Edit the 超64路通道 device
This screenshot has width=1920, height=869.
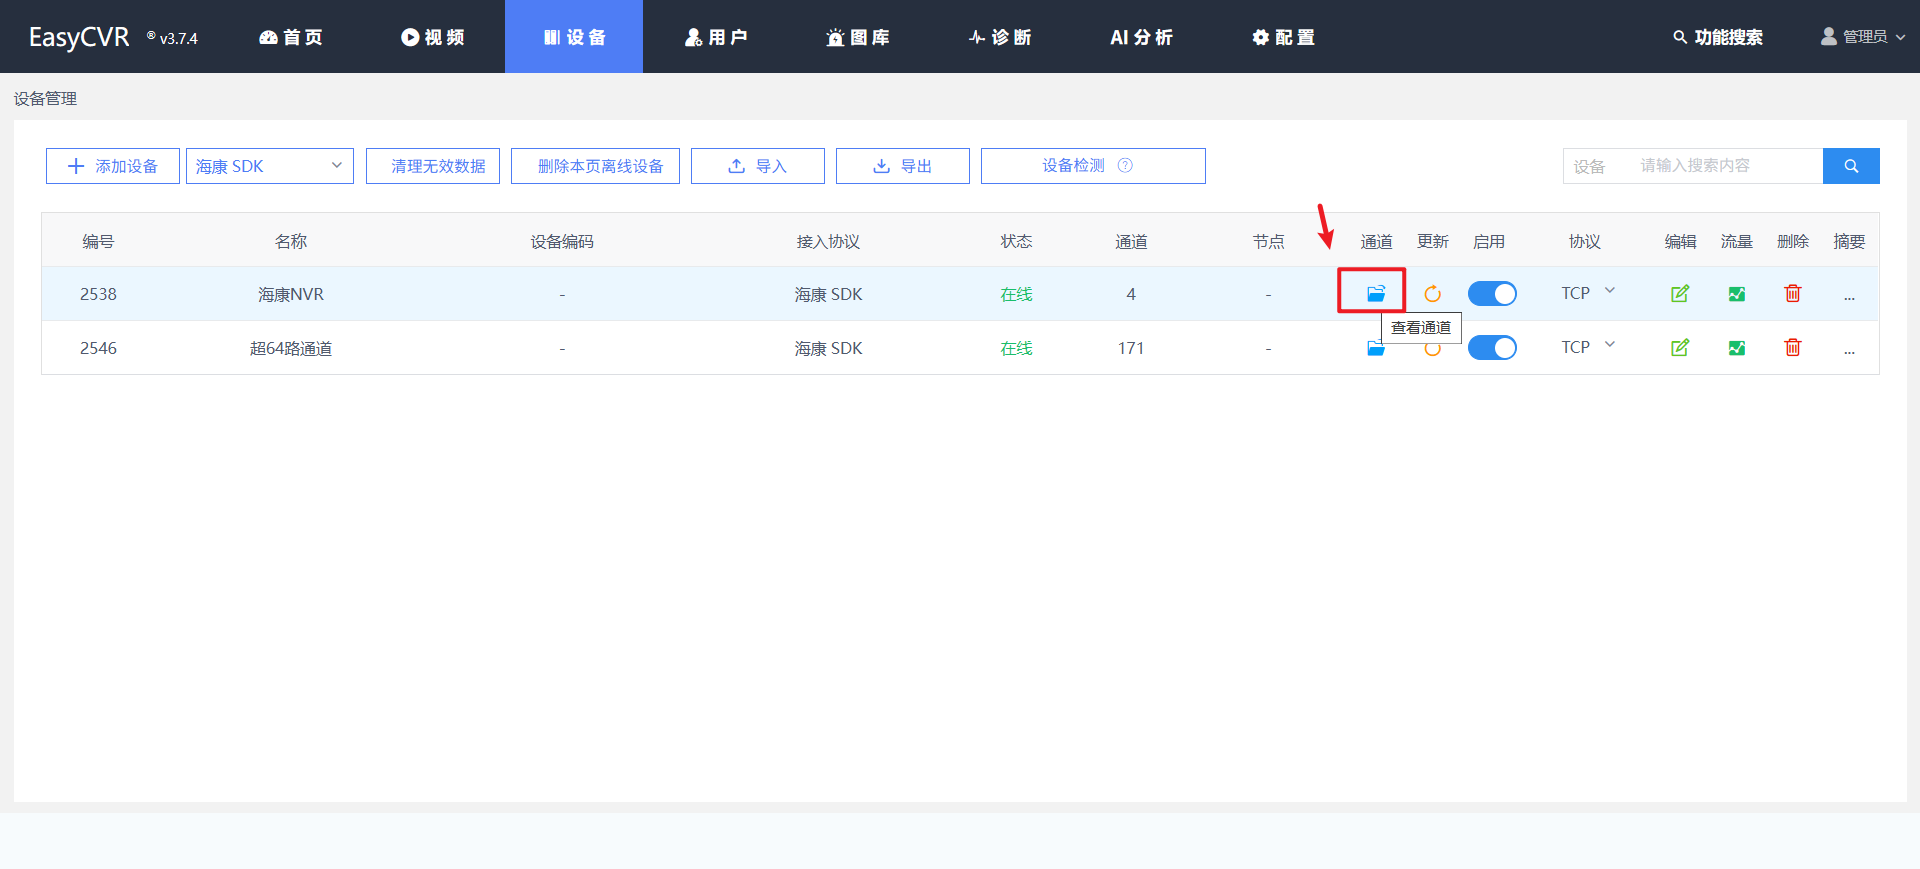click(x=1680, y=347)
